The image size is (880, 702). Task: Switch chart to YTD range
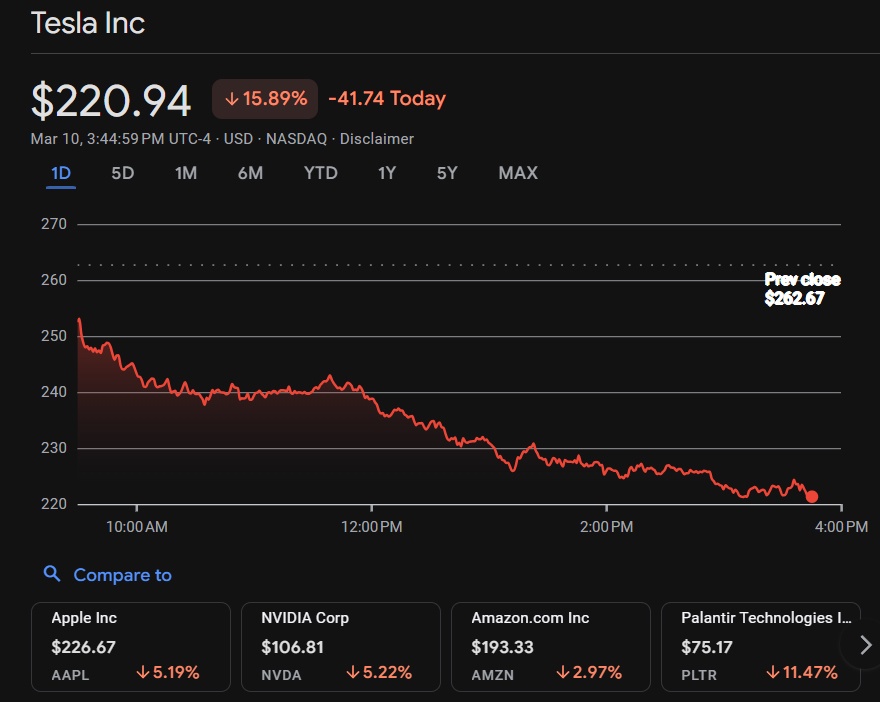(x=320, y=173)
